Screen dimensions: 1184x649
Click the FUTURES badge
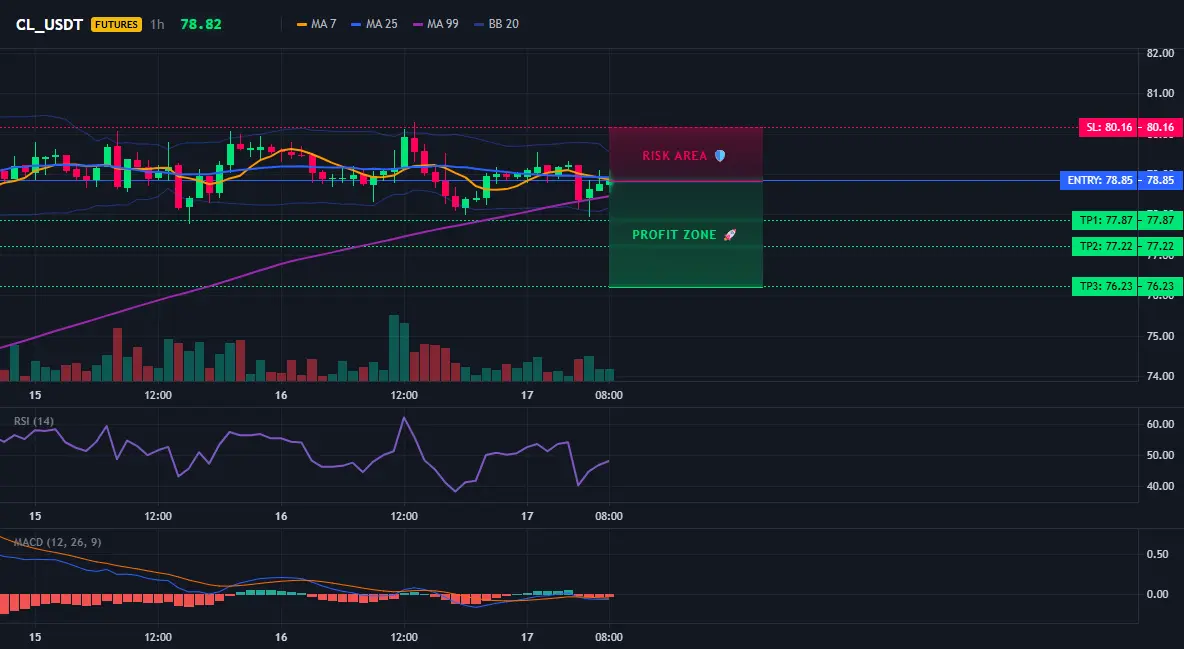[x=116, y=24]
